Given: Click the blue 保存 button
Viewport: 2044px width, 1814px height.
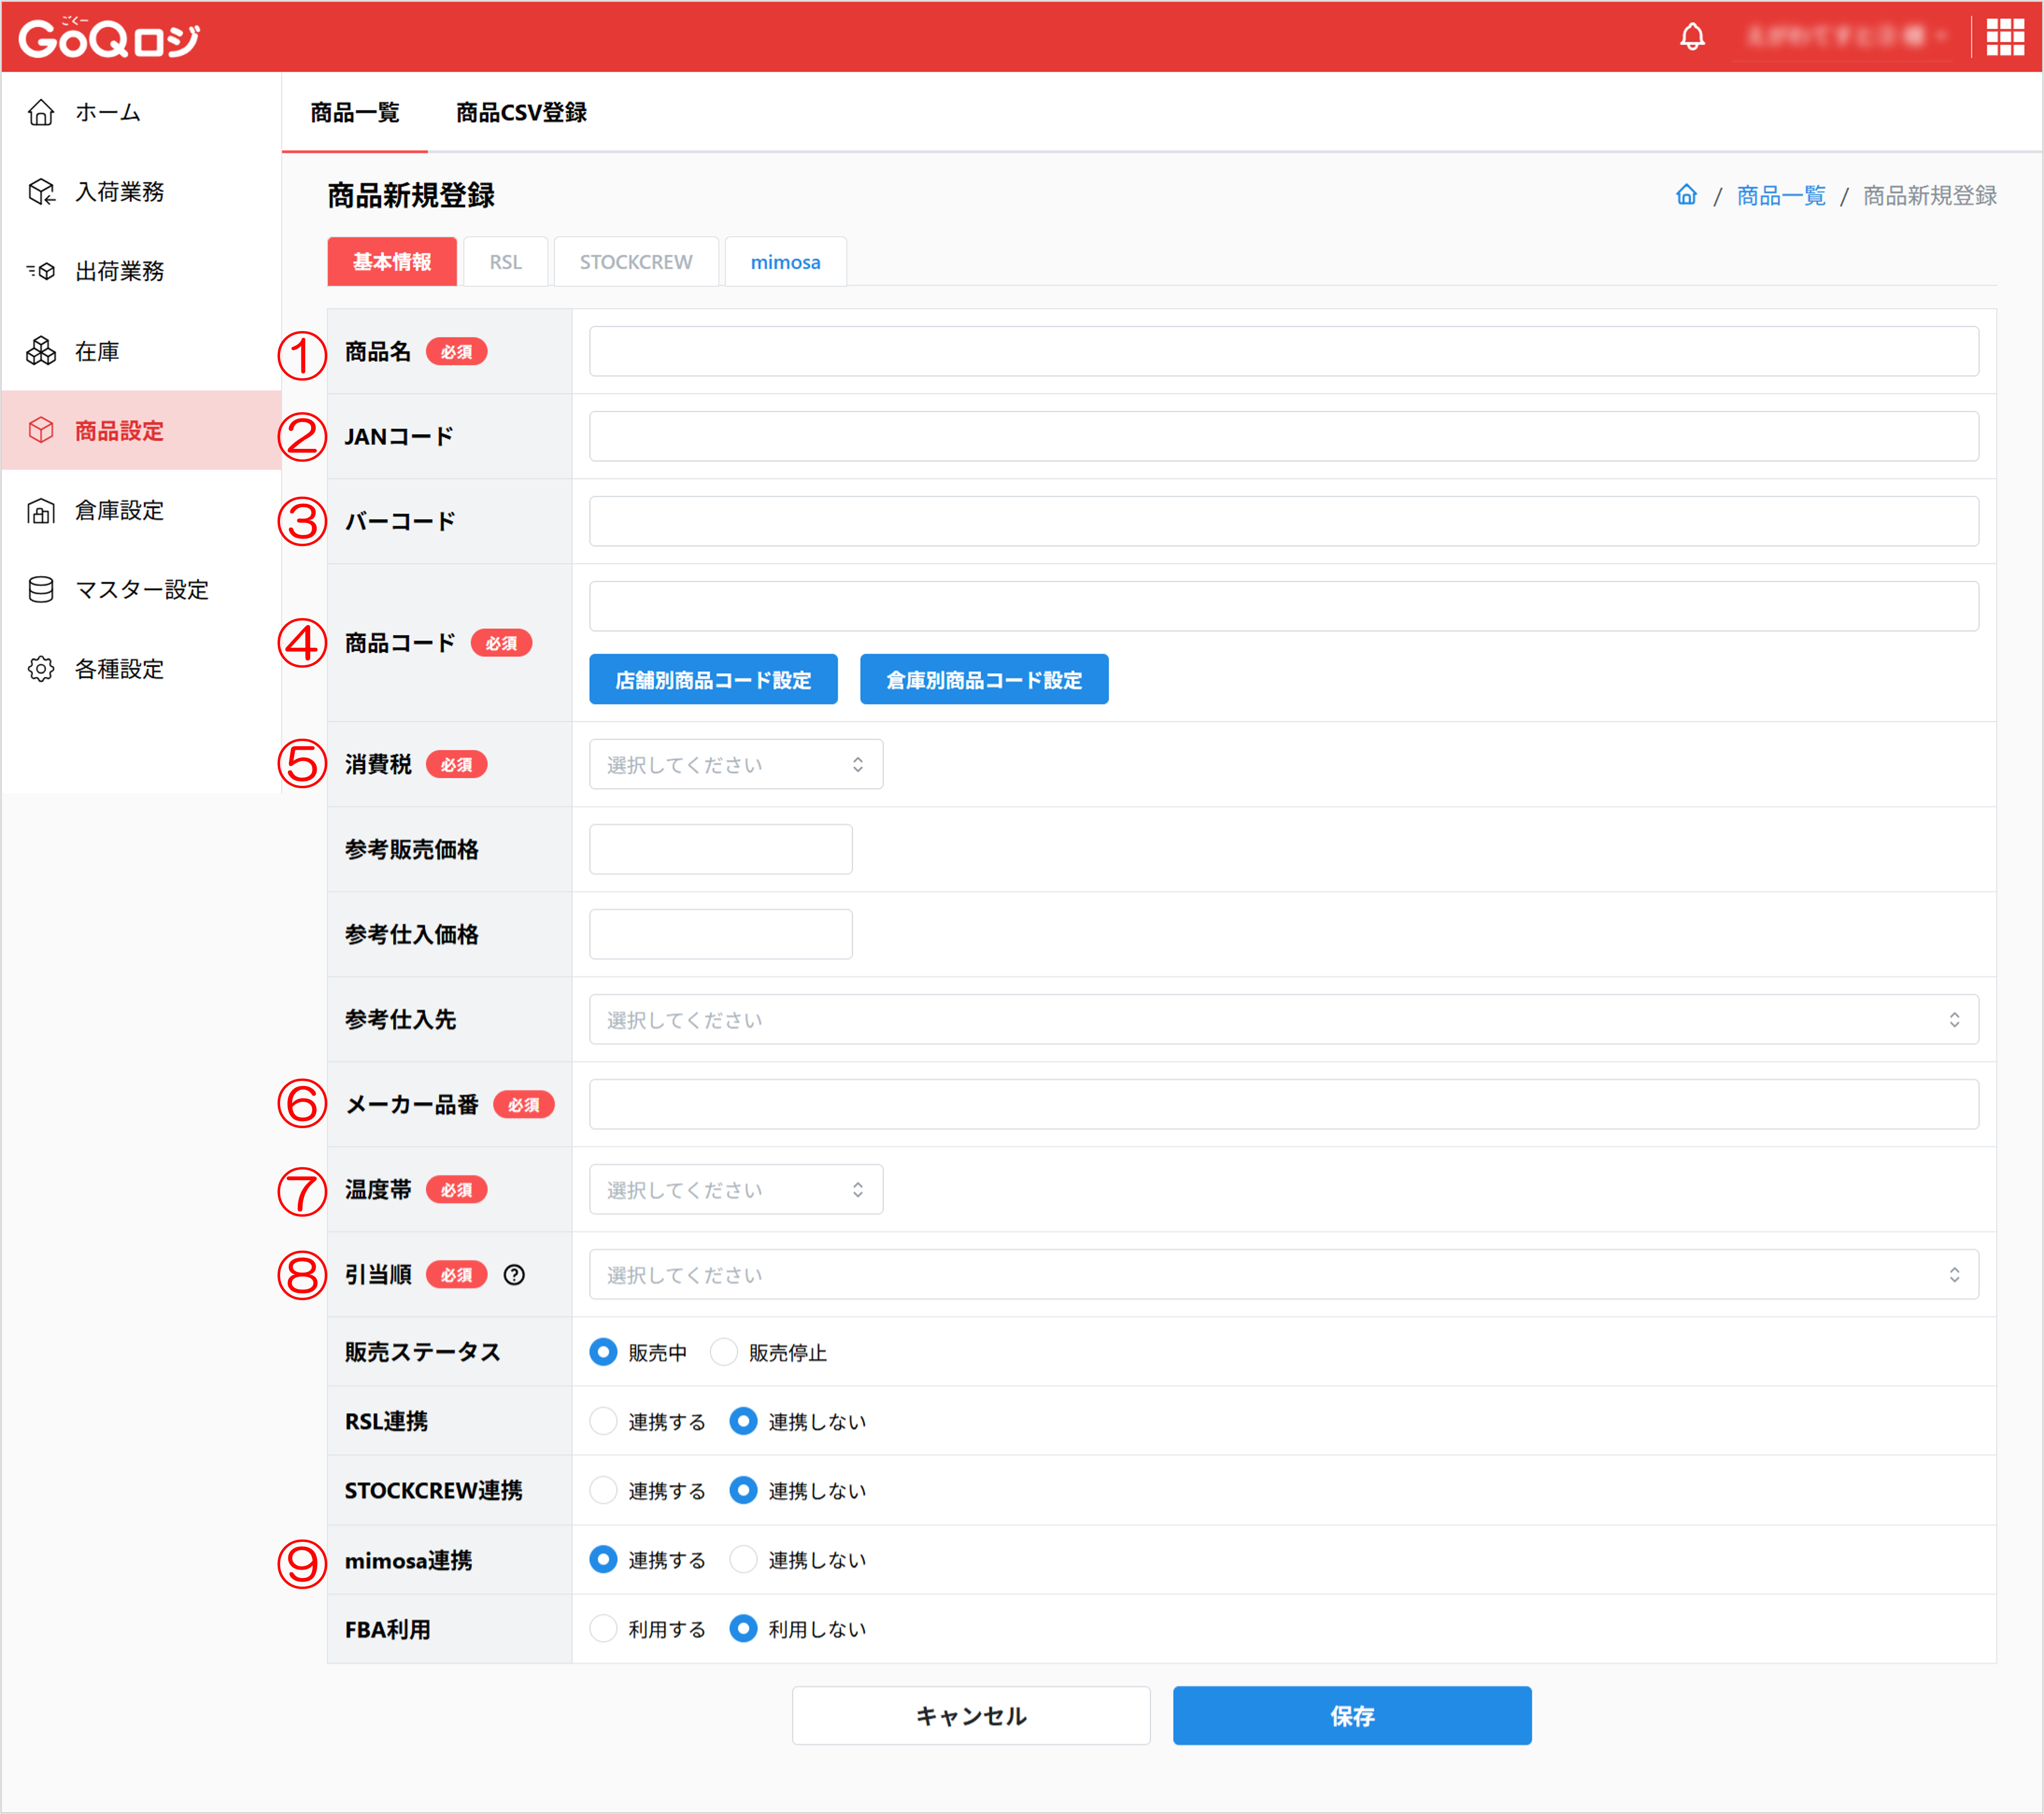Looking at the screenshot, I should coord(1351,1715).
